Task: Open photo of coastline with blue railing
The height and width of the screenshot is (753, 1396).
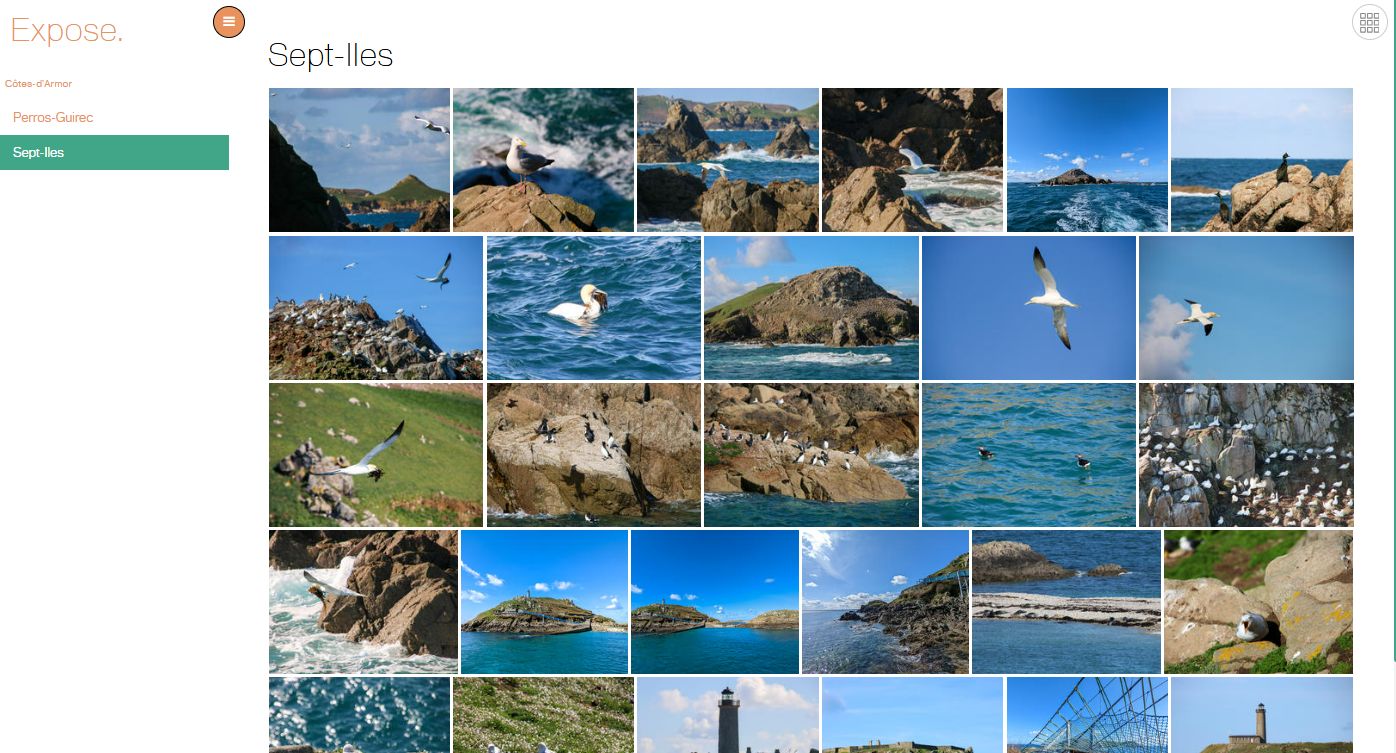Action: click(x=885, y=602)
